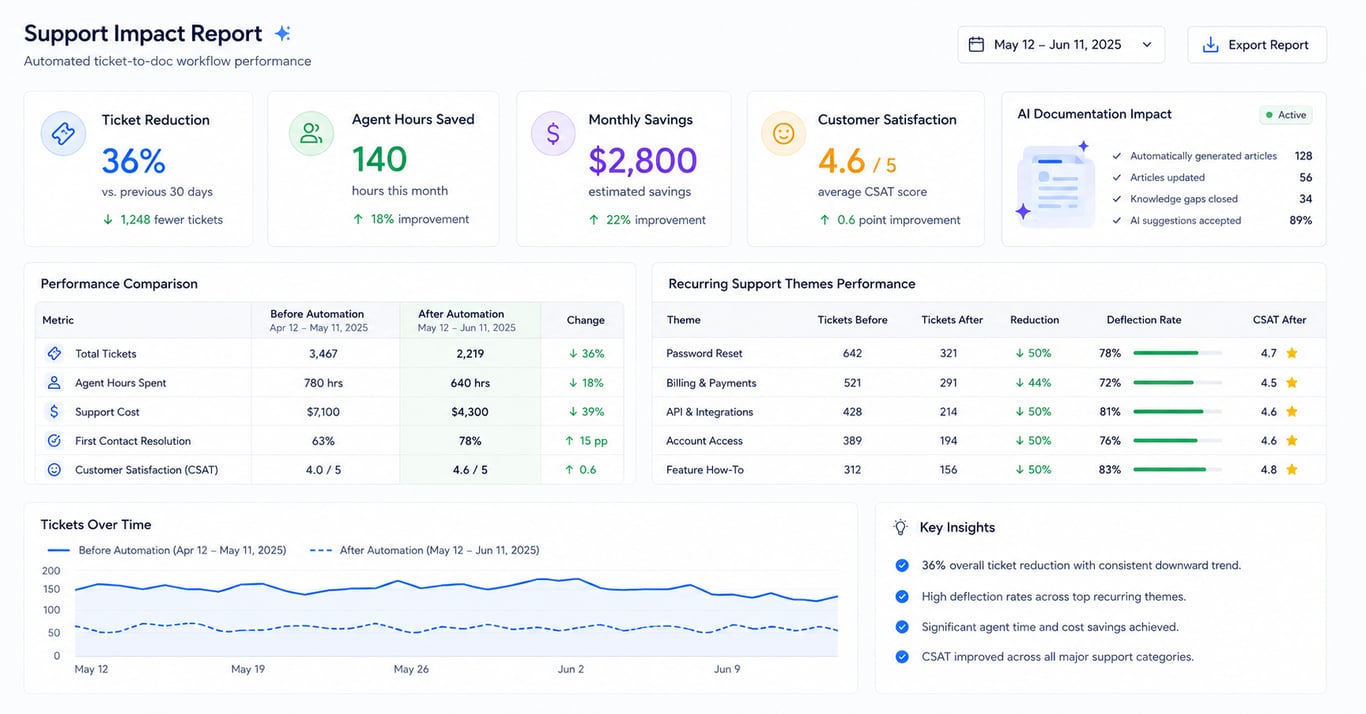Image resolution: width=1366 pixels, height=714 pixels.
Task: Click the After Automation chart legend entry
Action: tap(425, 550)
